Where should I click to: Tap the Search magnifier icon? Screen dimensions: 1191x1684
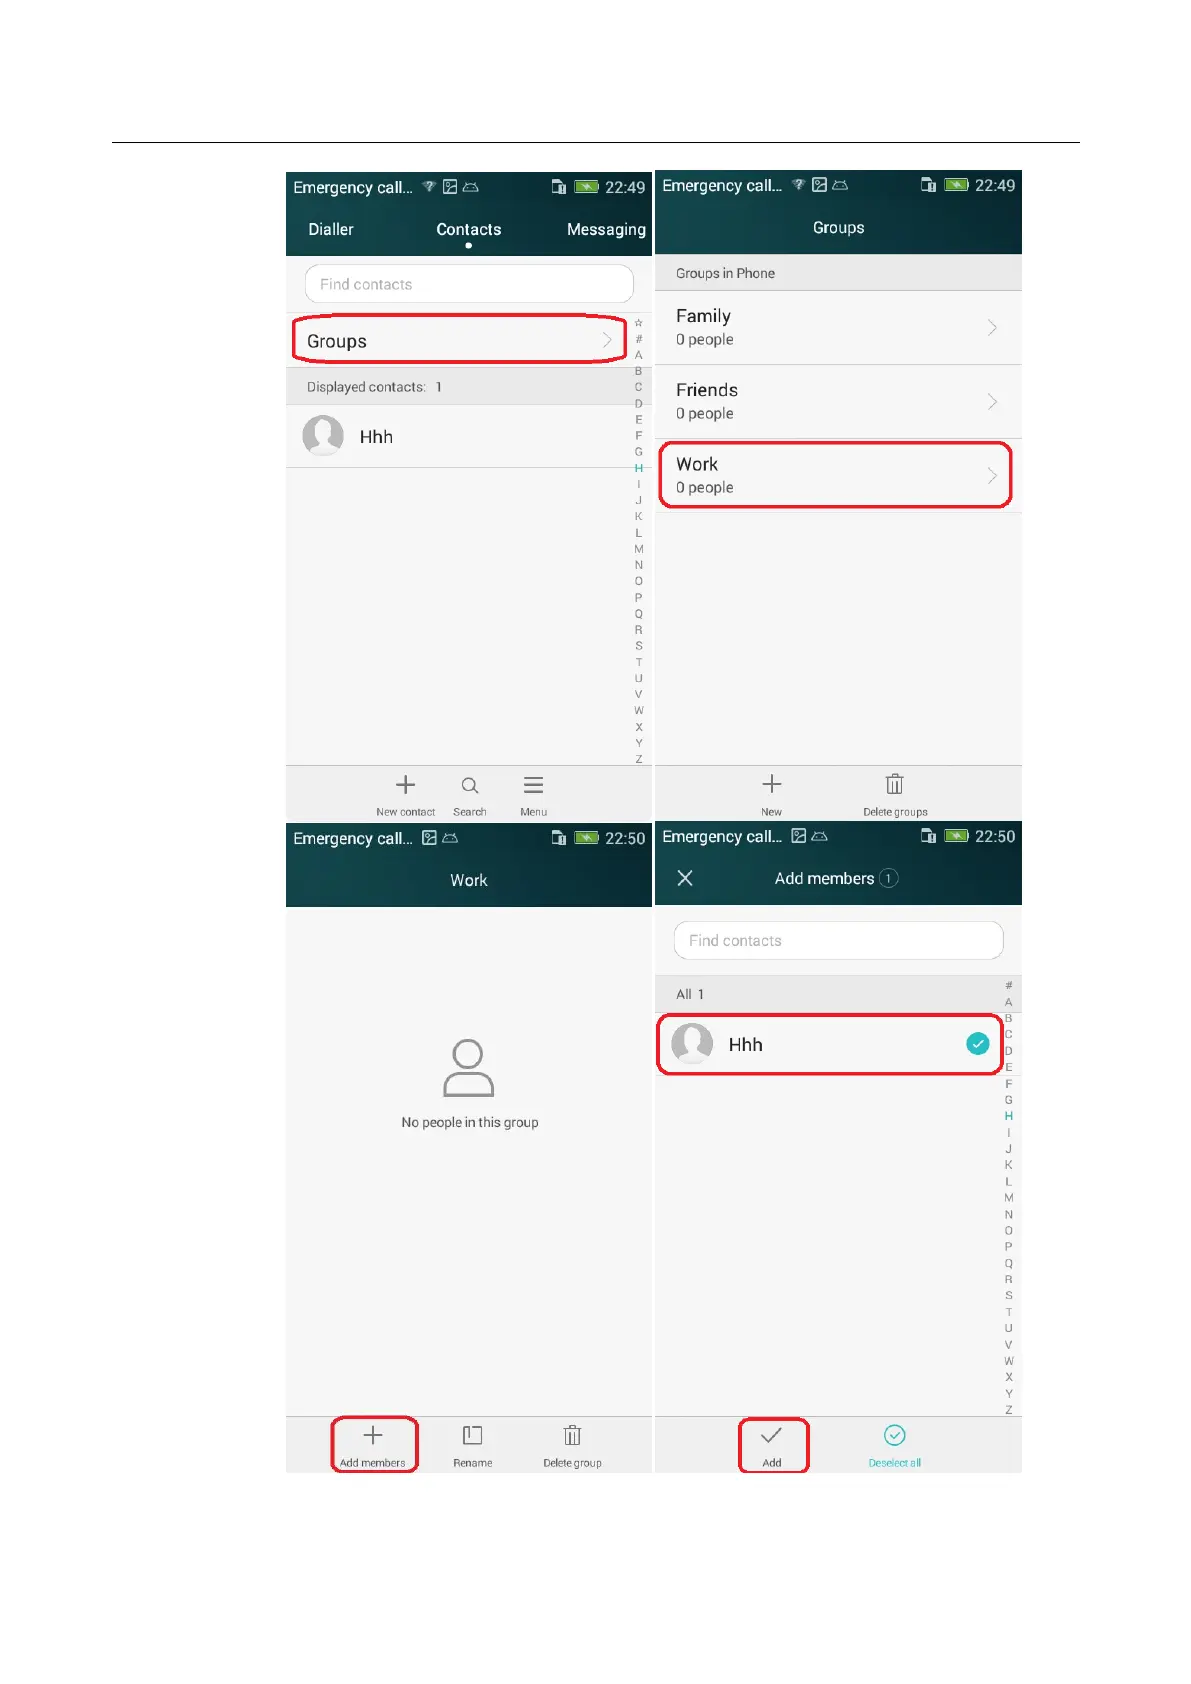470,786
